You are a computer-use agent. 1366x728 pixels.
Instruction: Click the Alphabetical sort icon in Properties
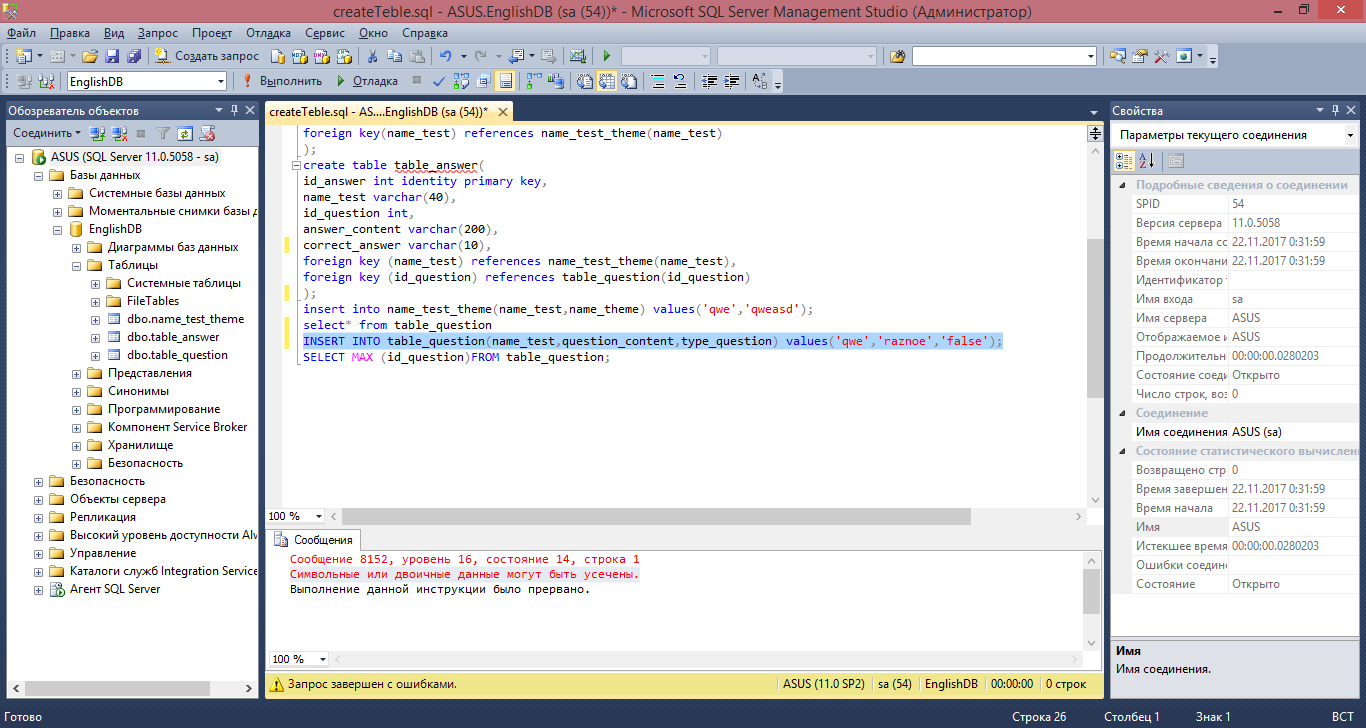pos(1147,160)
